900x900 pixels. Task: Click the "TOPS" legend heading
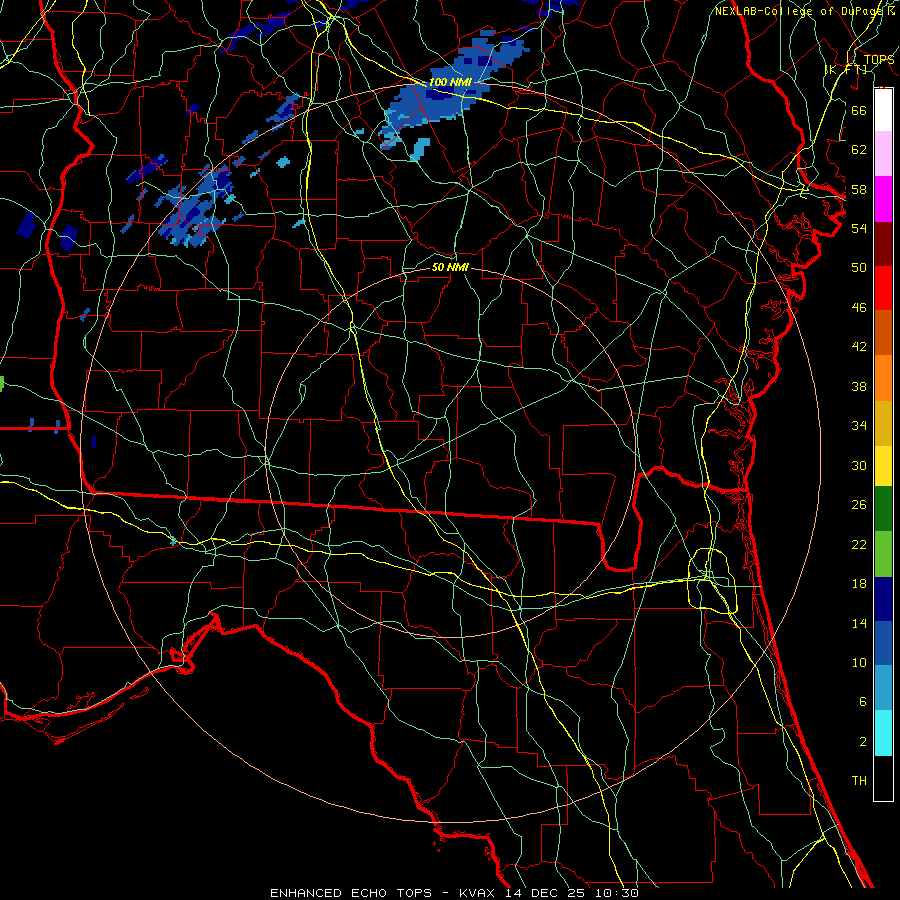[x=879, y=59]
